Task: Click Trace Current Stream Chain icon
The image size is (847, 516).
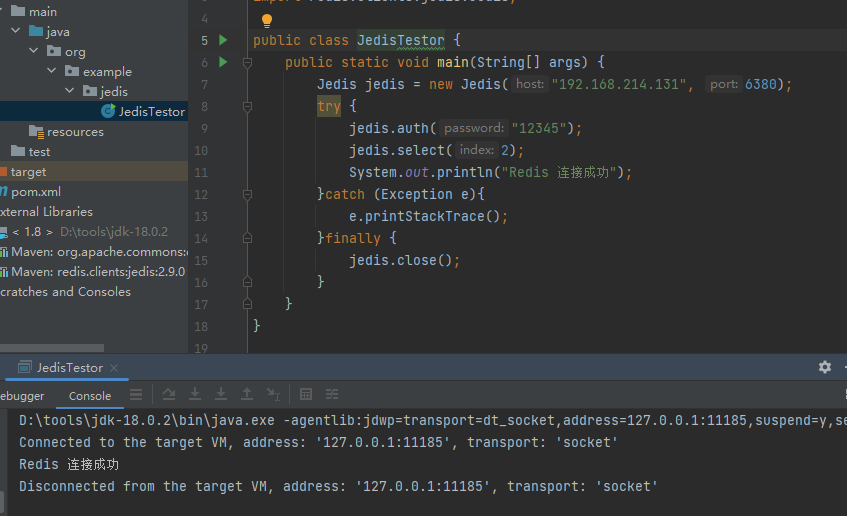Action: (x=332, y=394)
